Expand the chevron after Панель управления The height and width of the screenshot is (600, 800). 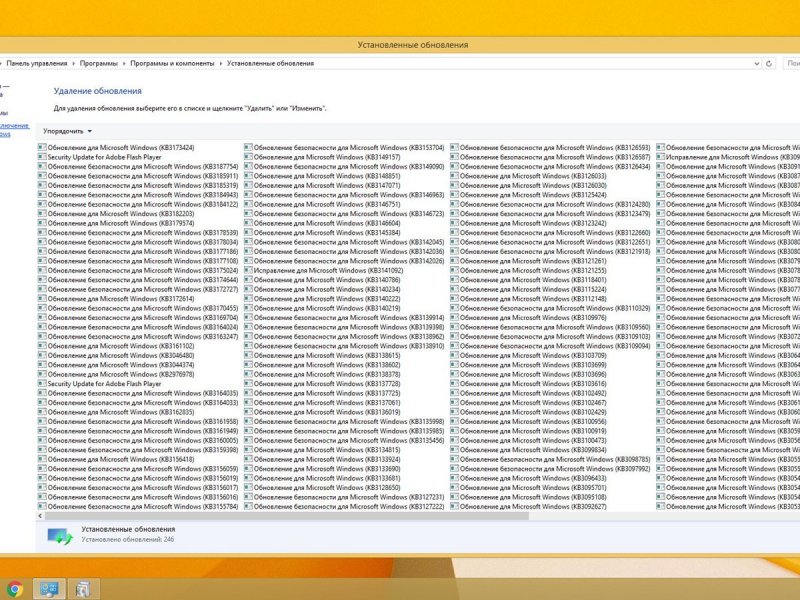(73, 63)
